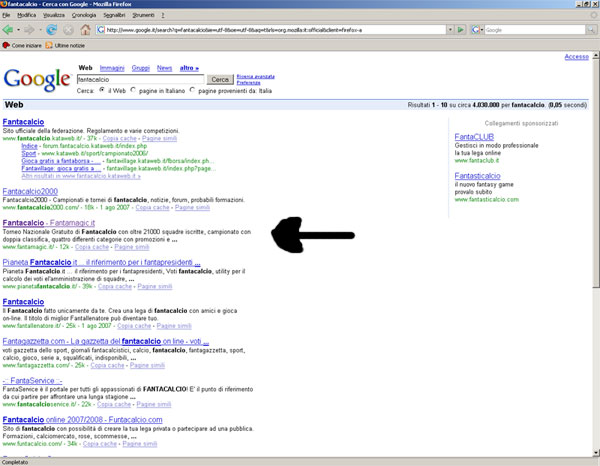Viewport: 600px width, 466px height.
Task: Open first result titled 'Fantacalcio' from kataweb
Action: (x=23, y=122)
